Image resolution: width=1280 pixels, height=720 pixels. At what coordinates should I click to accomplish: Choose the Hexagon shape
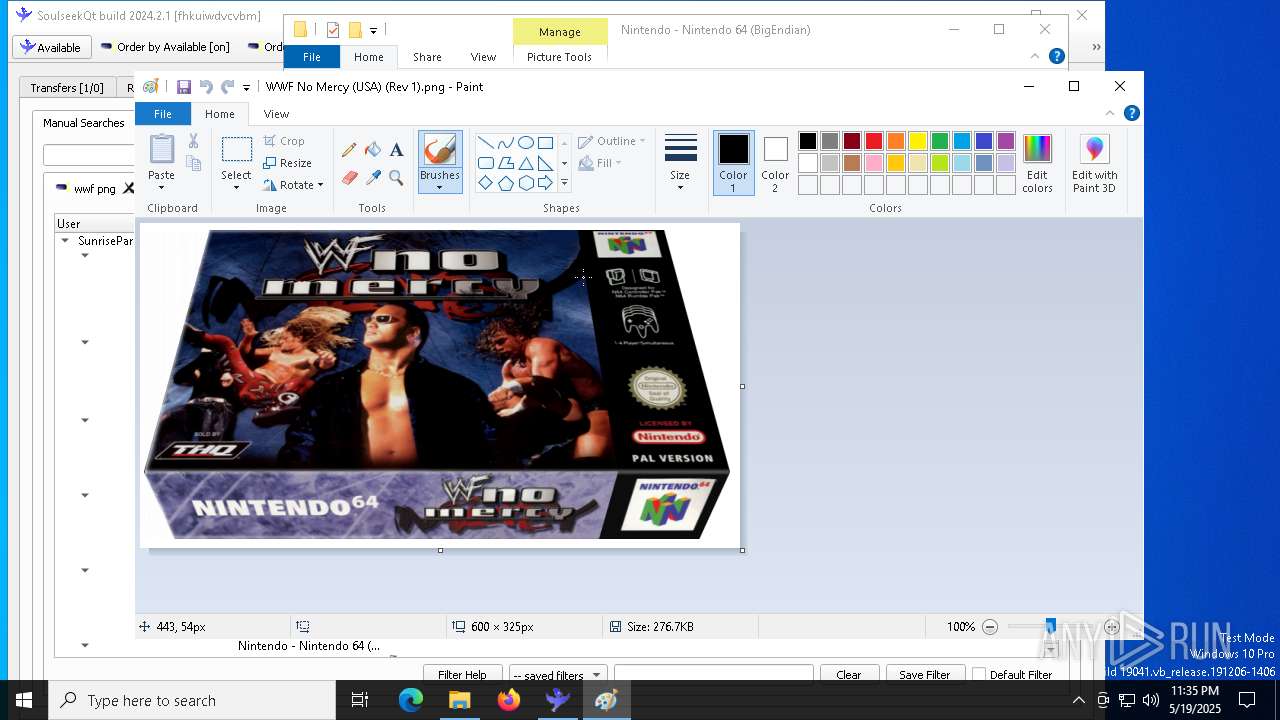click(x=525, y=183)
